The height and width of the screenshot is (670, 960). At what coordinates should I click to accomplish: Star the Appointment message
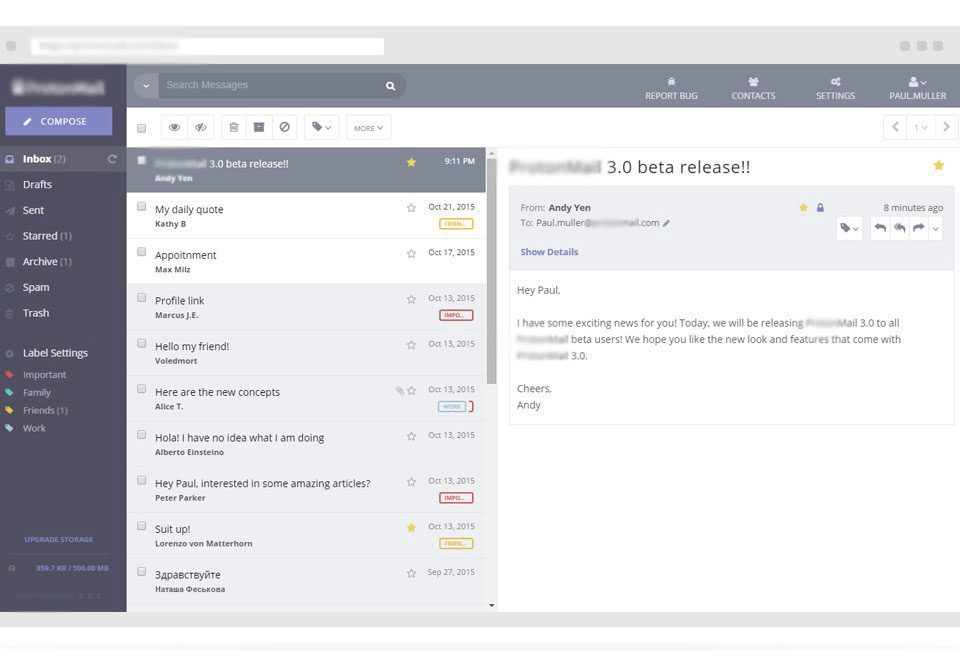411,254
